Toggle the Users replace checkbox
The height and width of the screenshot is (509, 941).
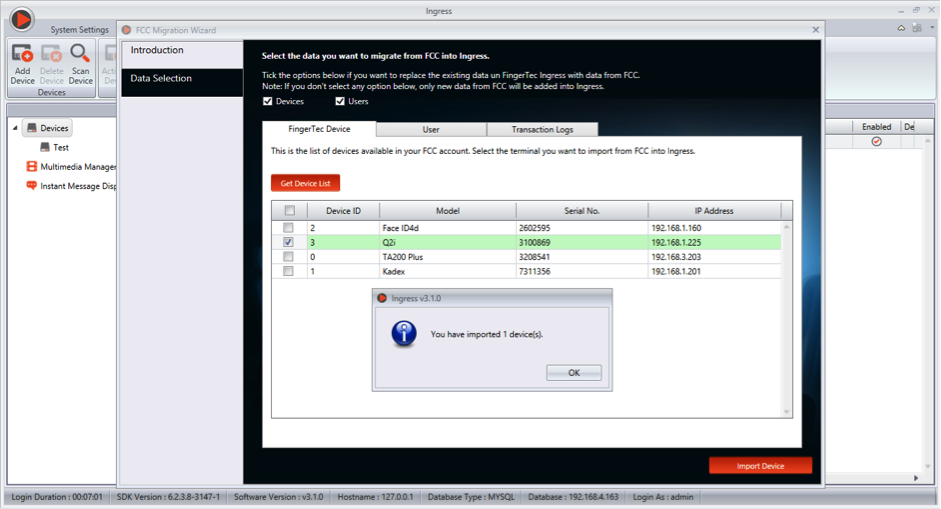coord(340,101)
